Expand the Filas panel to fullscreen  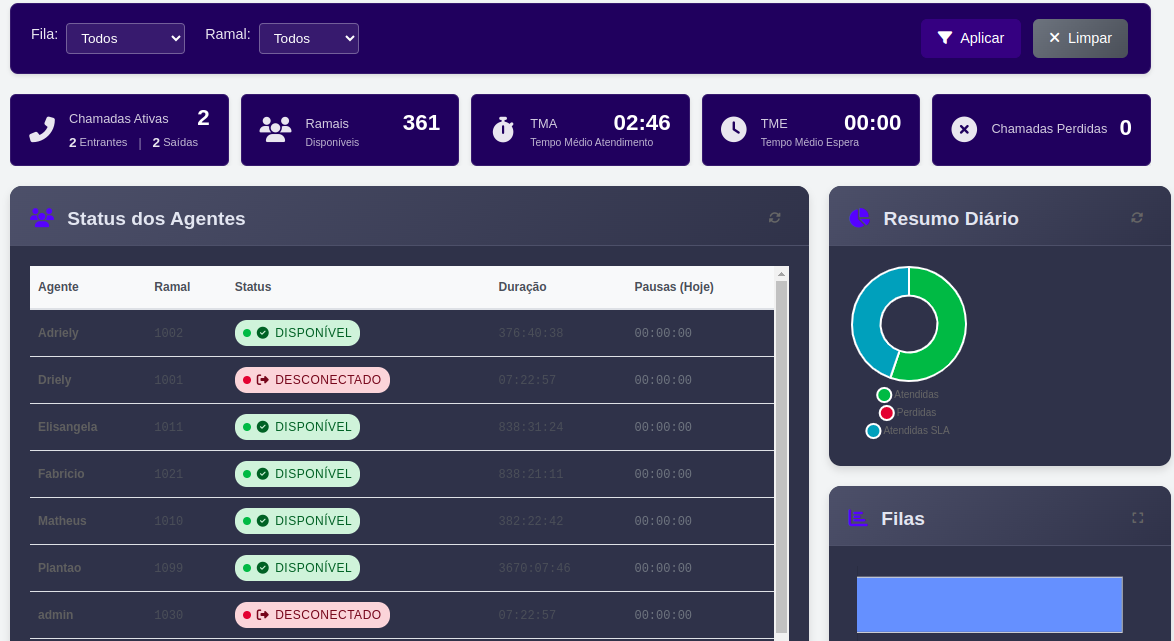[1137, 518]
